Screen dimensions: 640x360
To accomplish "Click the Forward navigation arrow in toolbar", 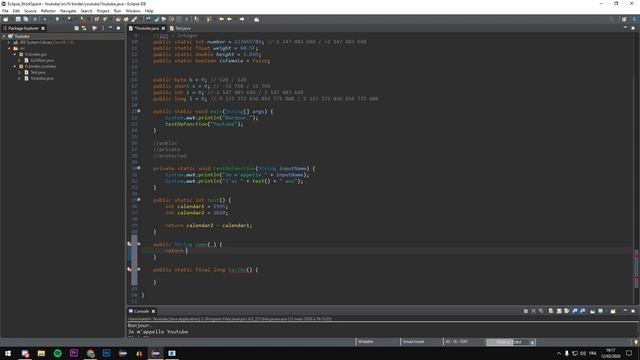I will [x=242, y=19].
